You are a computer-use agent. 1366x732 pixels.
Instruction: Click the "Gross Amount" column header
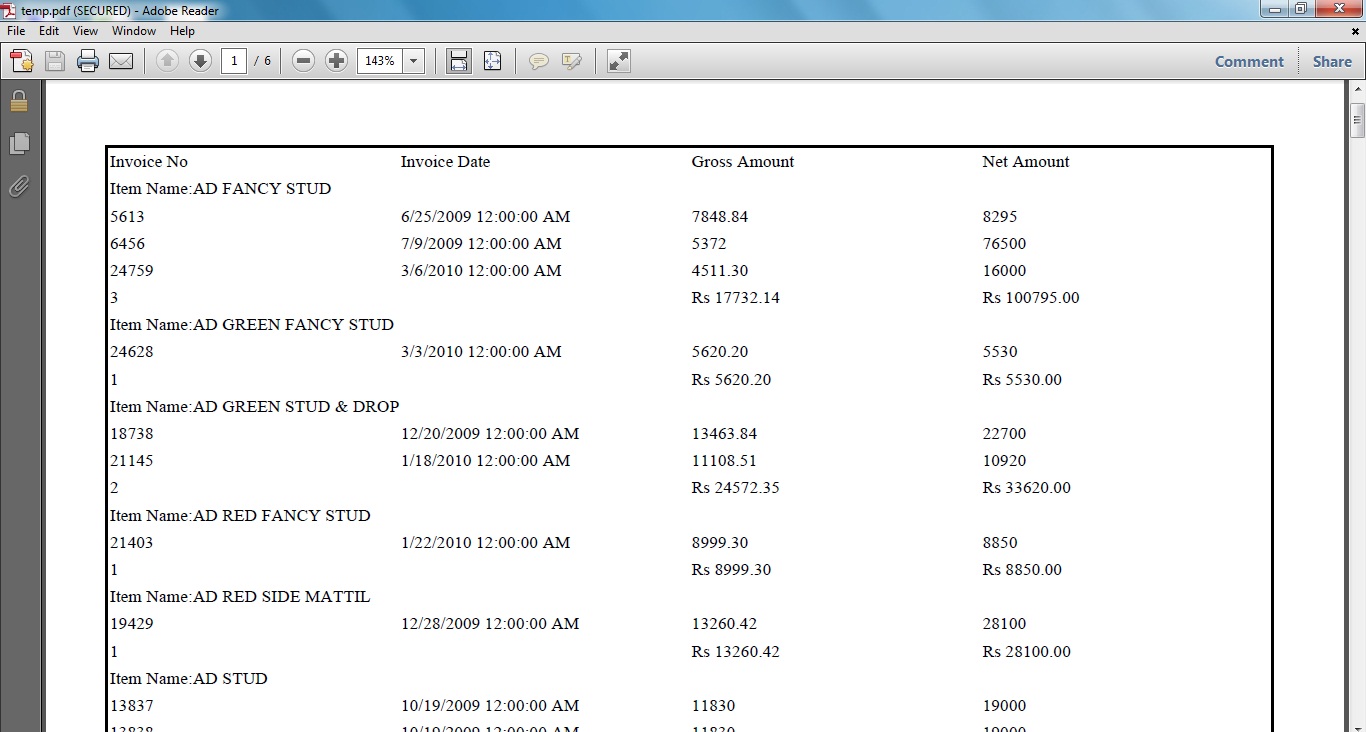point(743,162)
